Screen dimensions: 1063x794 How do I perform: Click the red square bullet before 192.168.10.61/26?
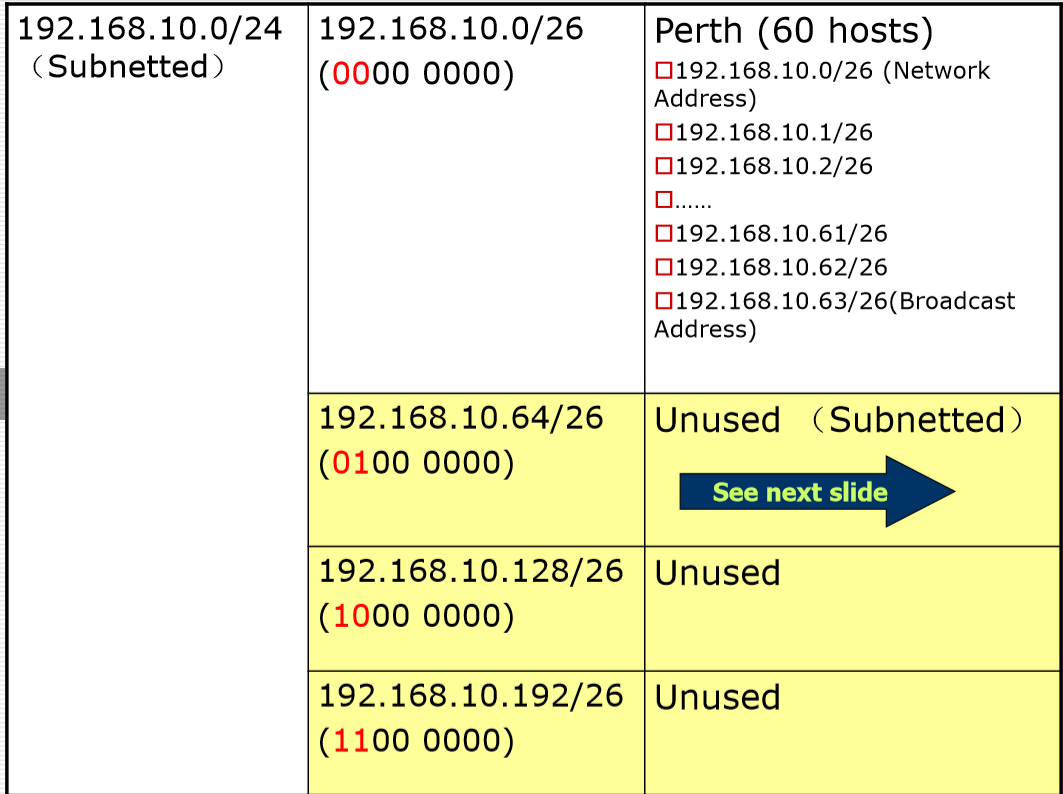click(x=663, y=234)
